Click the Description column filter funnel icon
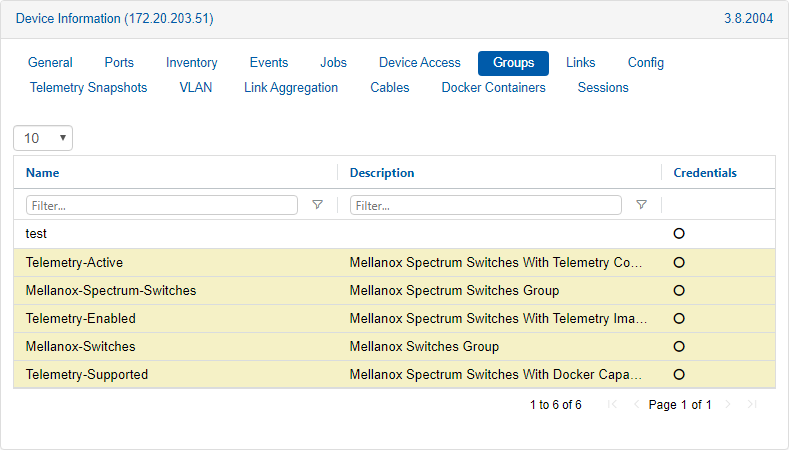This screenshot has width=789, height=450. [x=641, y=205]
